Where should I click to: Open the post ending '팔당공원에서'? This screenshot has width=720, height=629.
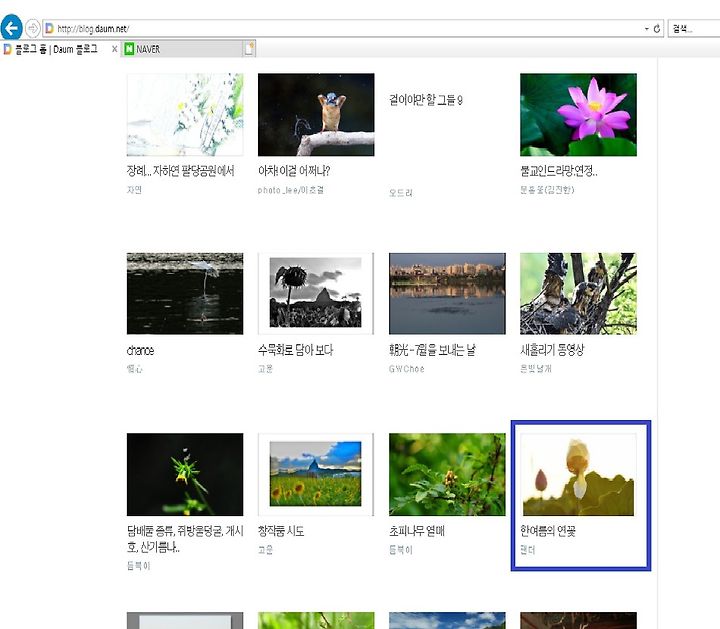coord(180,171)
